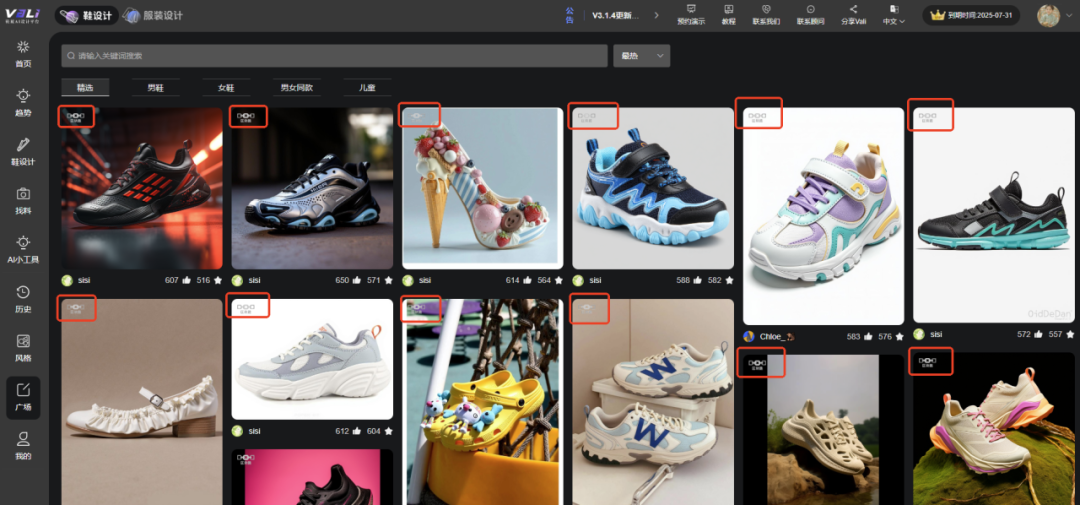The width and height of the screenshot is (1080, 505).
Task: Go to 首页 in the sidebar
Action: click(23, 54)
